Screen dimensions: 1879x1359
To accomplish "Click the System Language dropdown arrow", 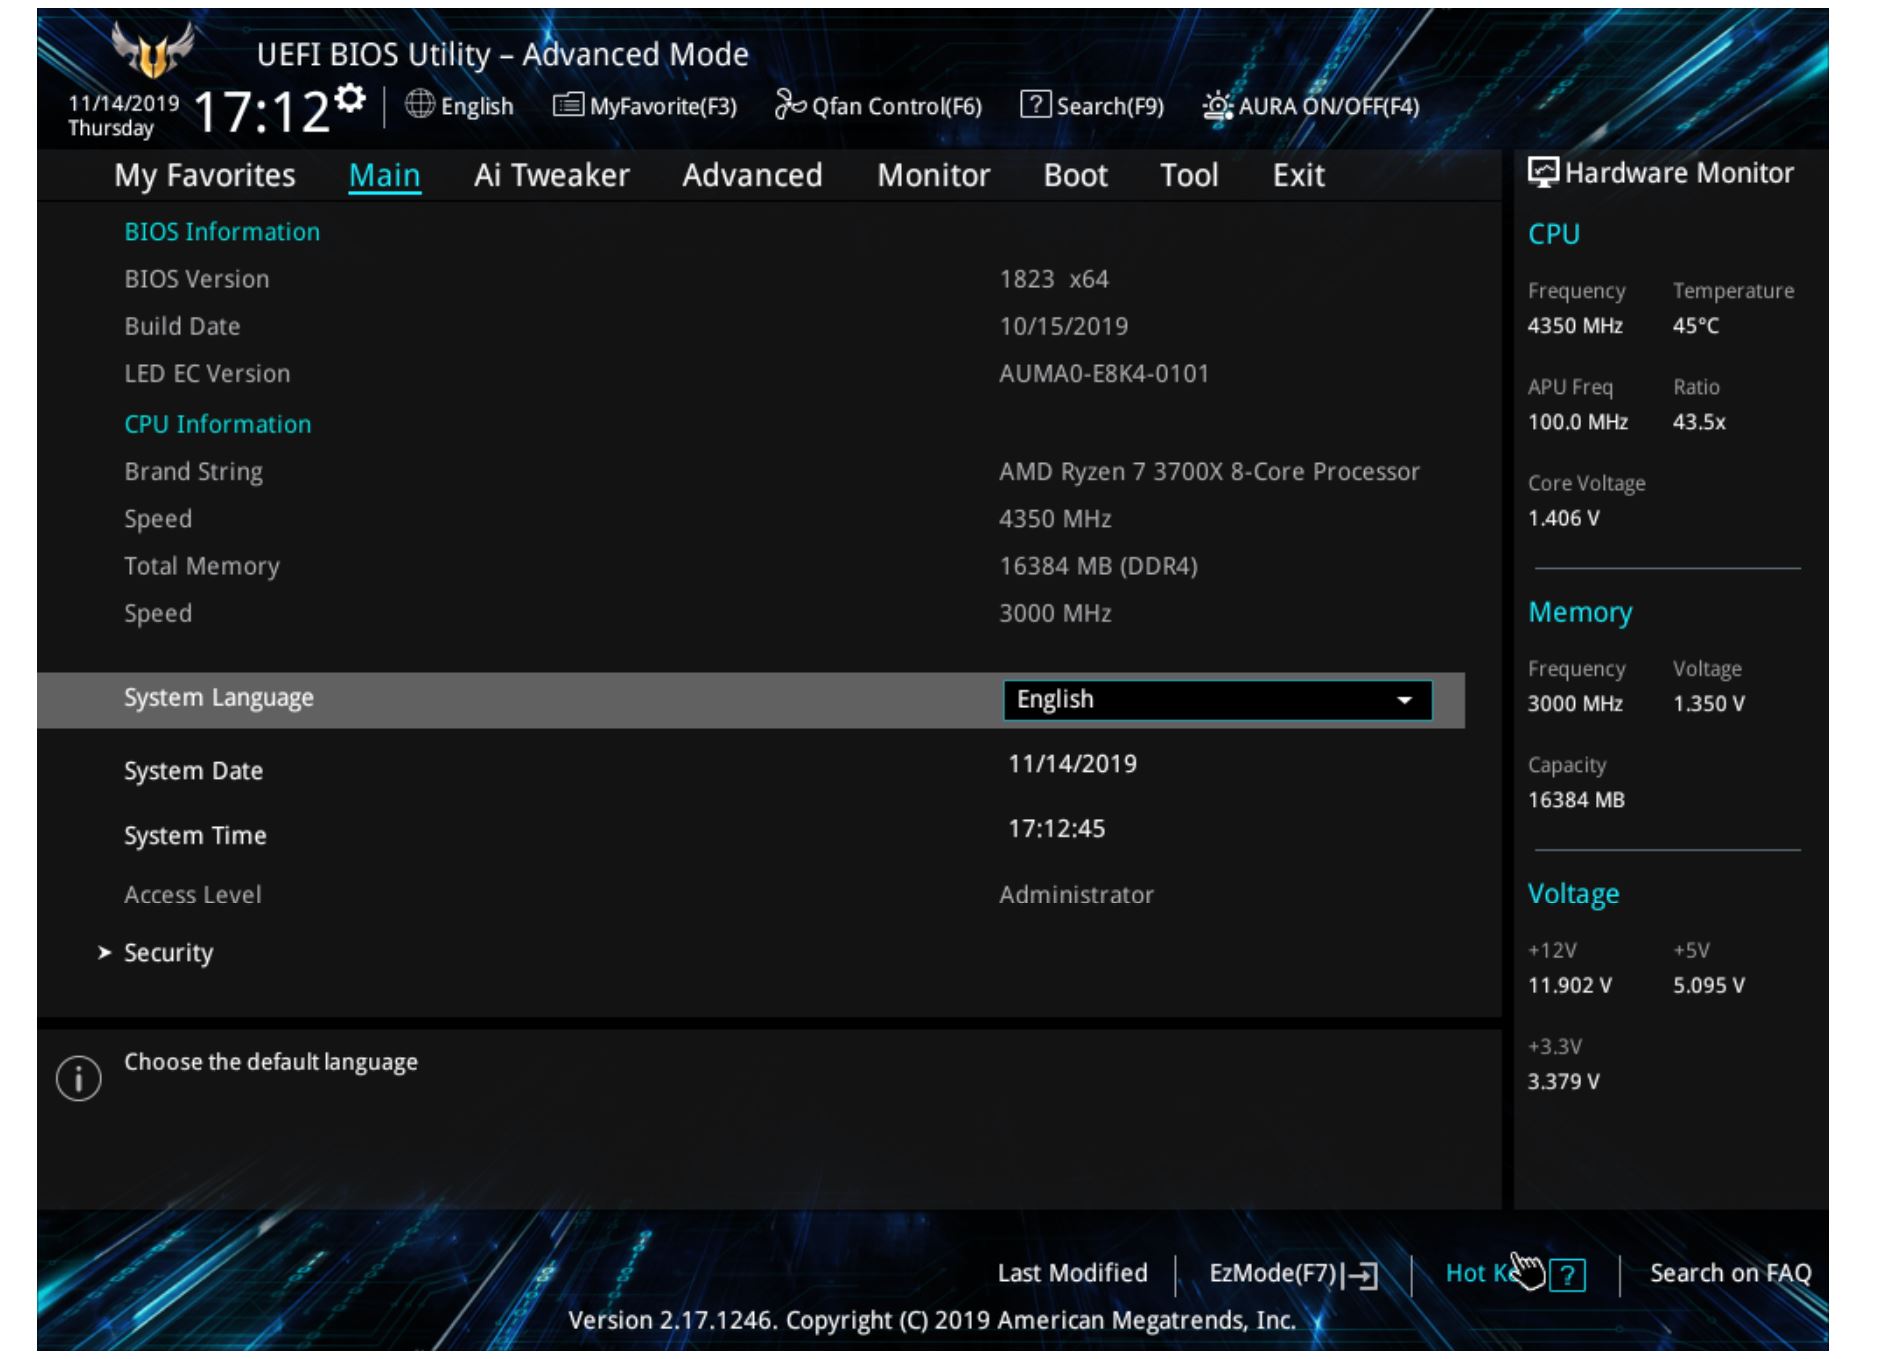I will (1404, 701).
